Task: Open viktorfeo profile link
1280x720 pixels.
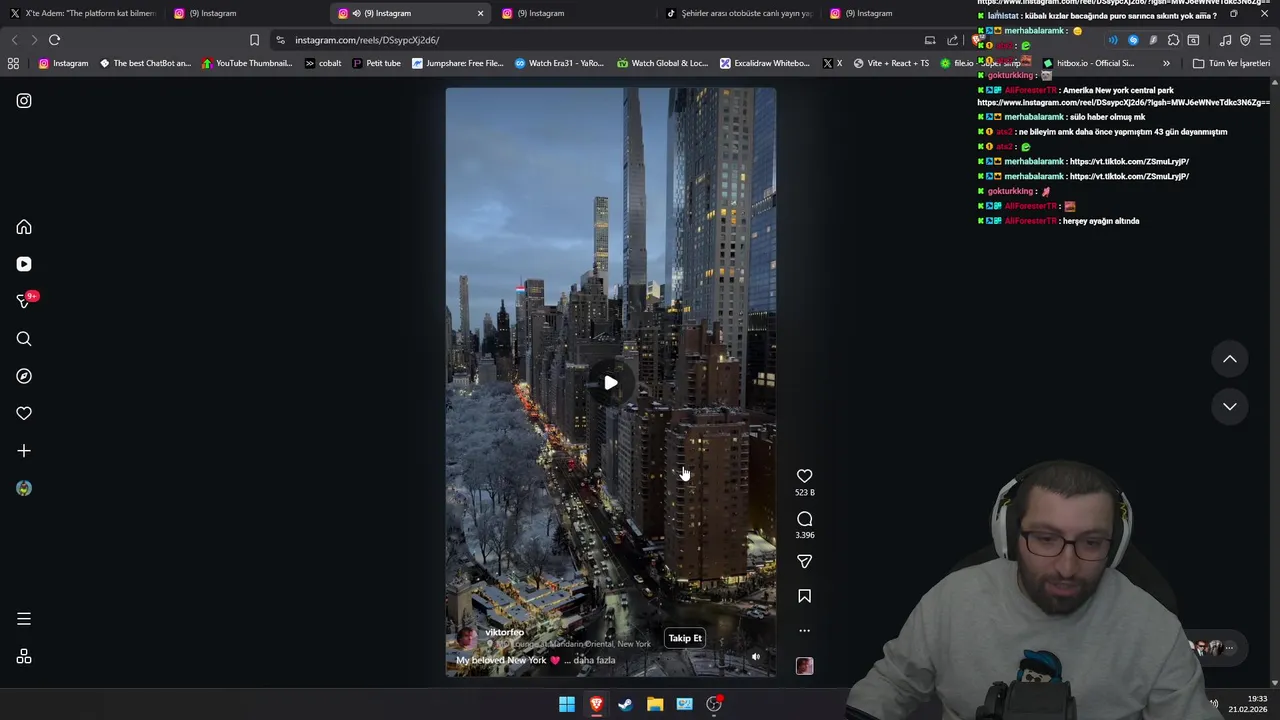Action: coord(504,632)
